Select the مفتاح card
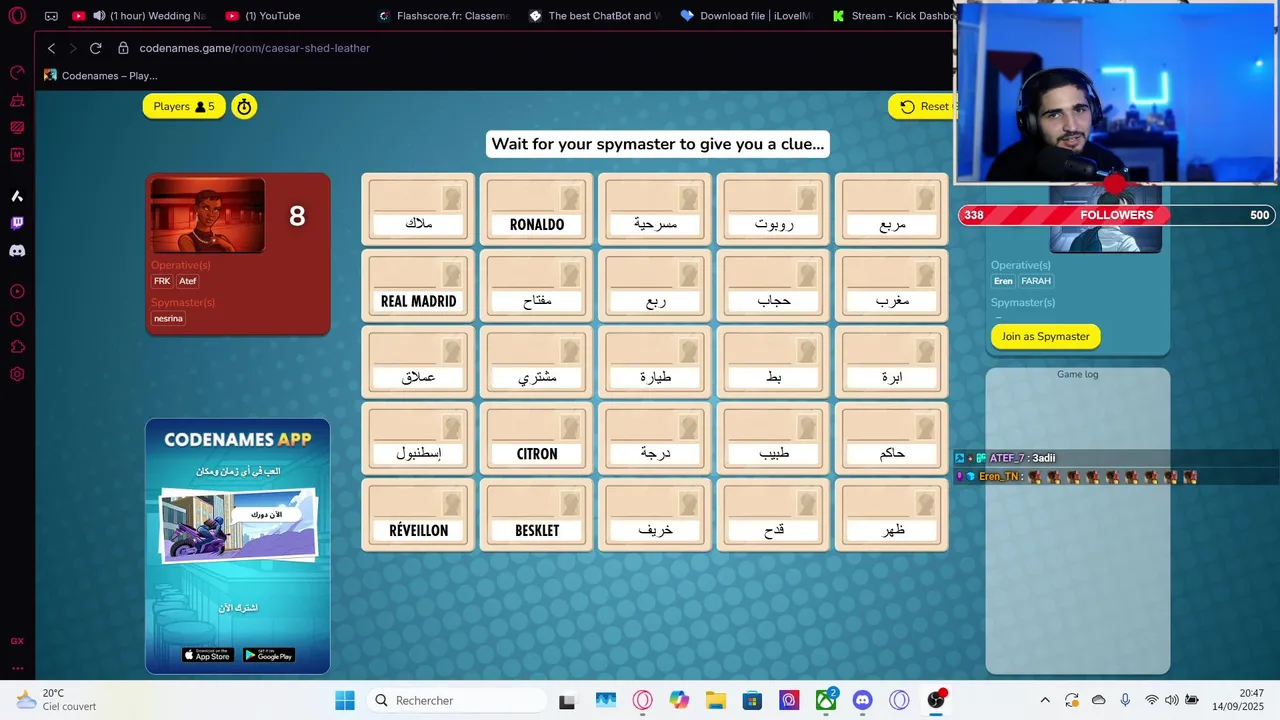This screenshot has width=1280, height=720. (x=537, y=286)
